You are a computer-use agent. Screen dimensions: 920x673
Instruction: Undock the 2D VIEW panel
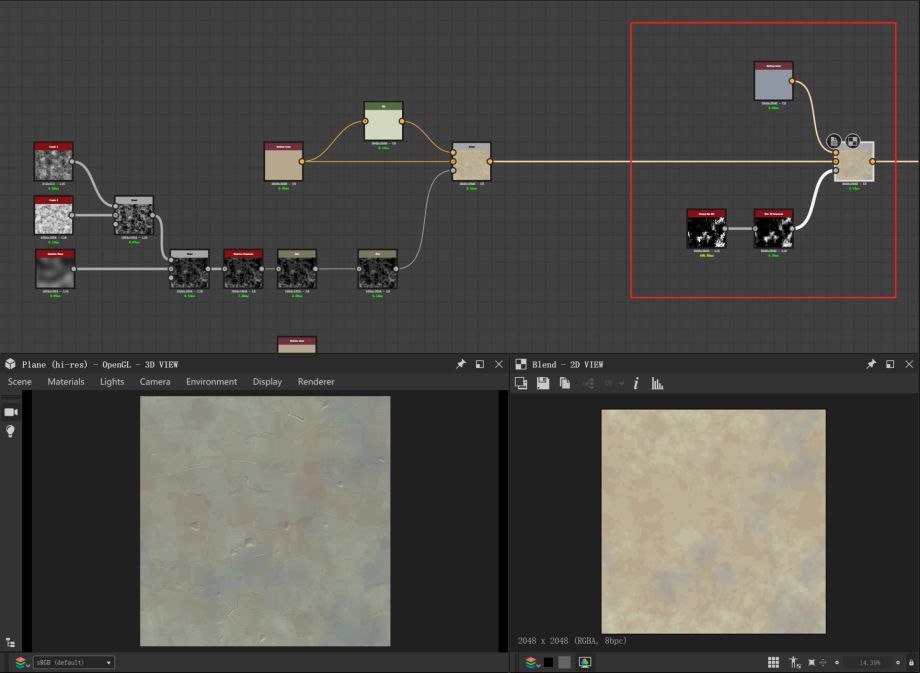pyautogui.click(x=890, y=364)
